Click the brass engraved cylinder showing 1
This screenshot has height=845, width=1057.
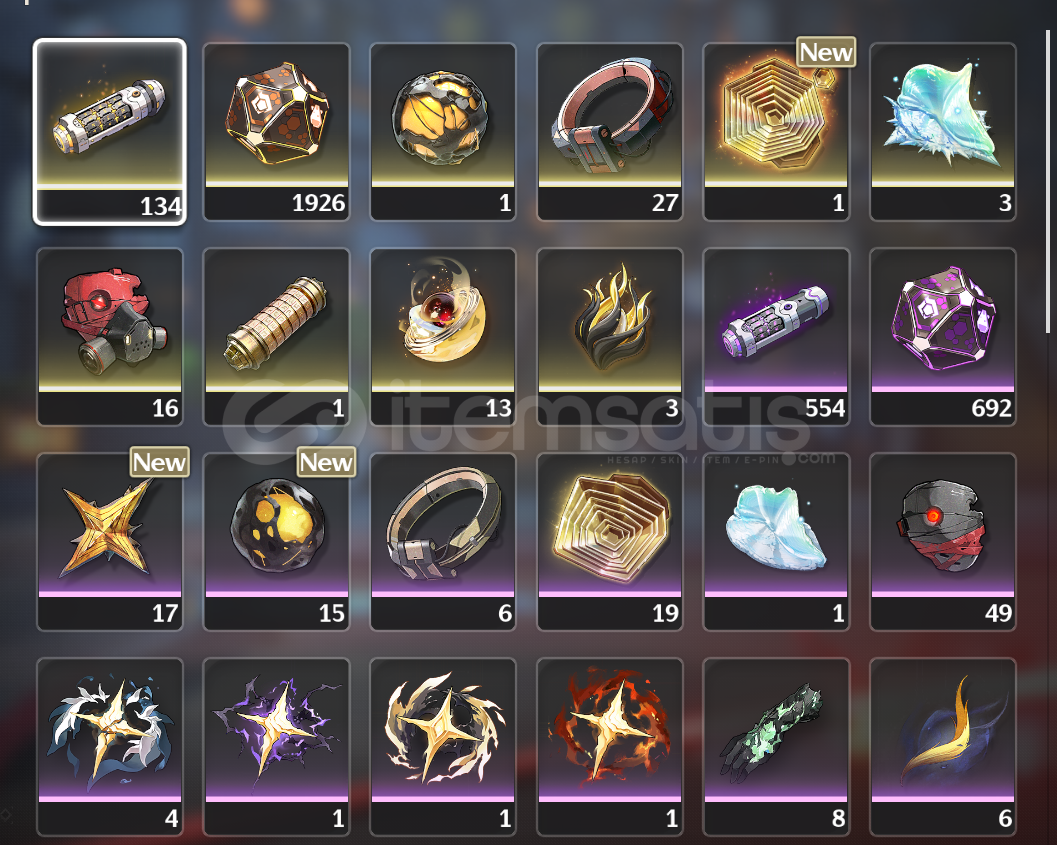coord(276,337)
